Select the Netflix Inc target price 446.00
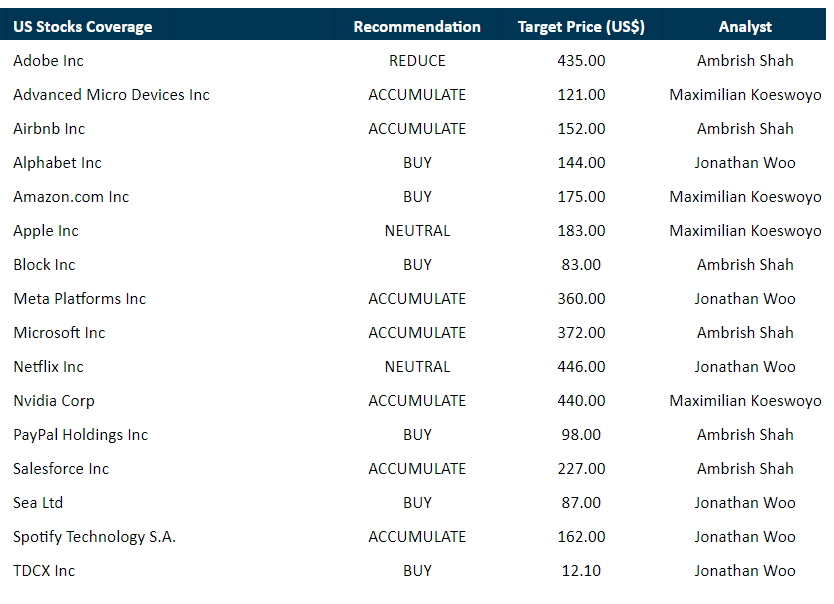This screenshot has width=834, height=604. [x=581, y=367]
